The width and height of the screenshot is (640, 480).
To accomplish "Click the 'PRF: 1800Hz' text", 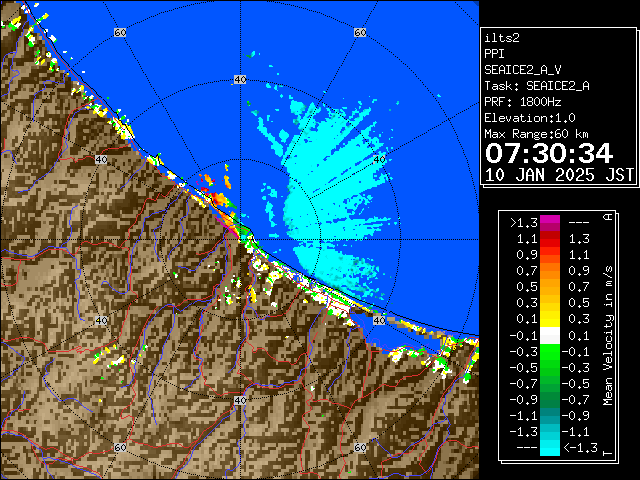I will coord(523,102).
